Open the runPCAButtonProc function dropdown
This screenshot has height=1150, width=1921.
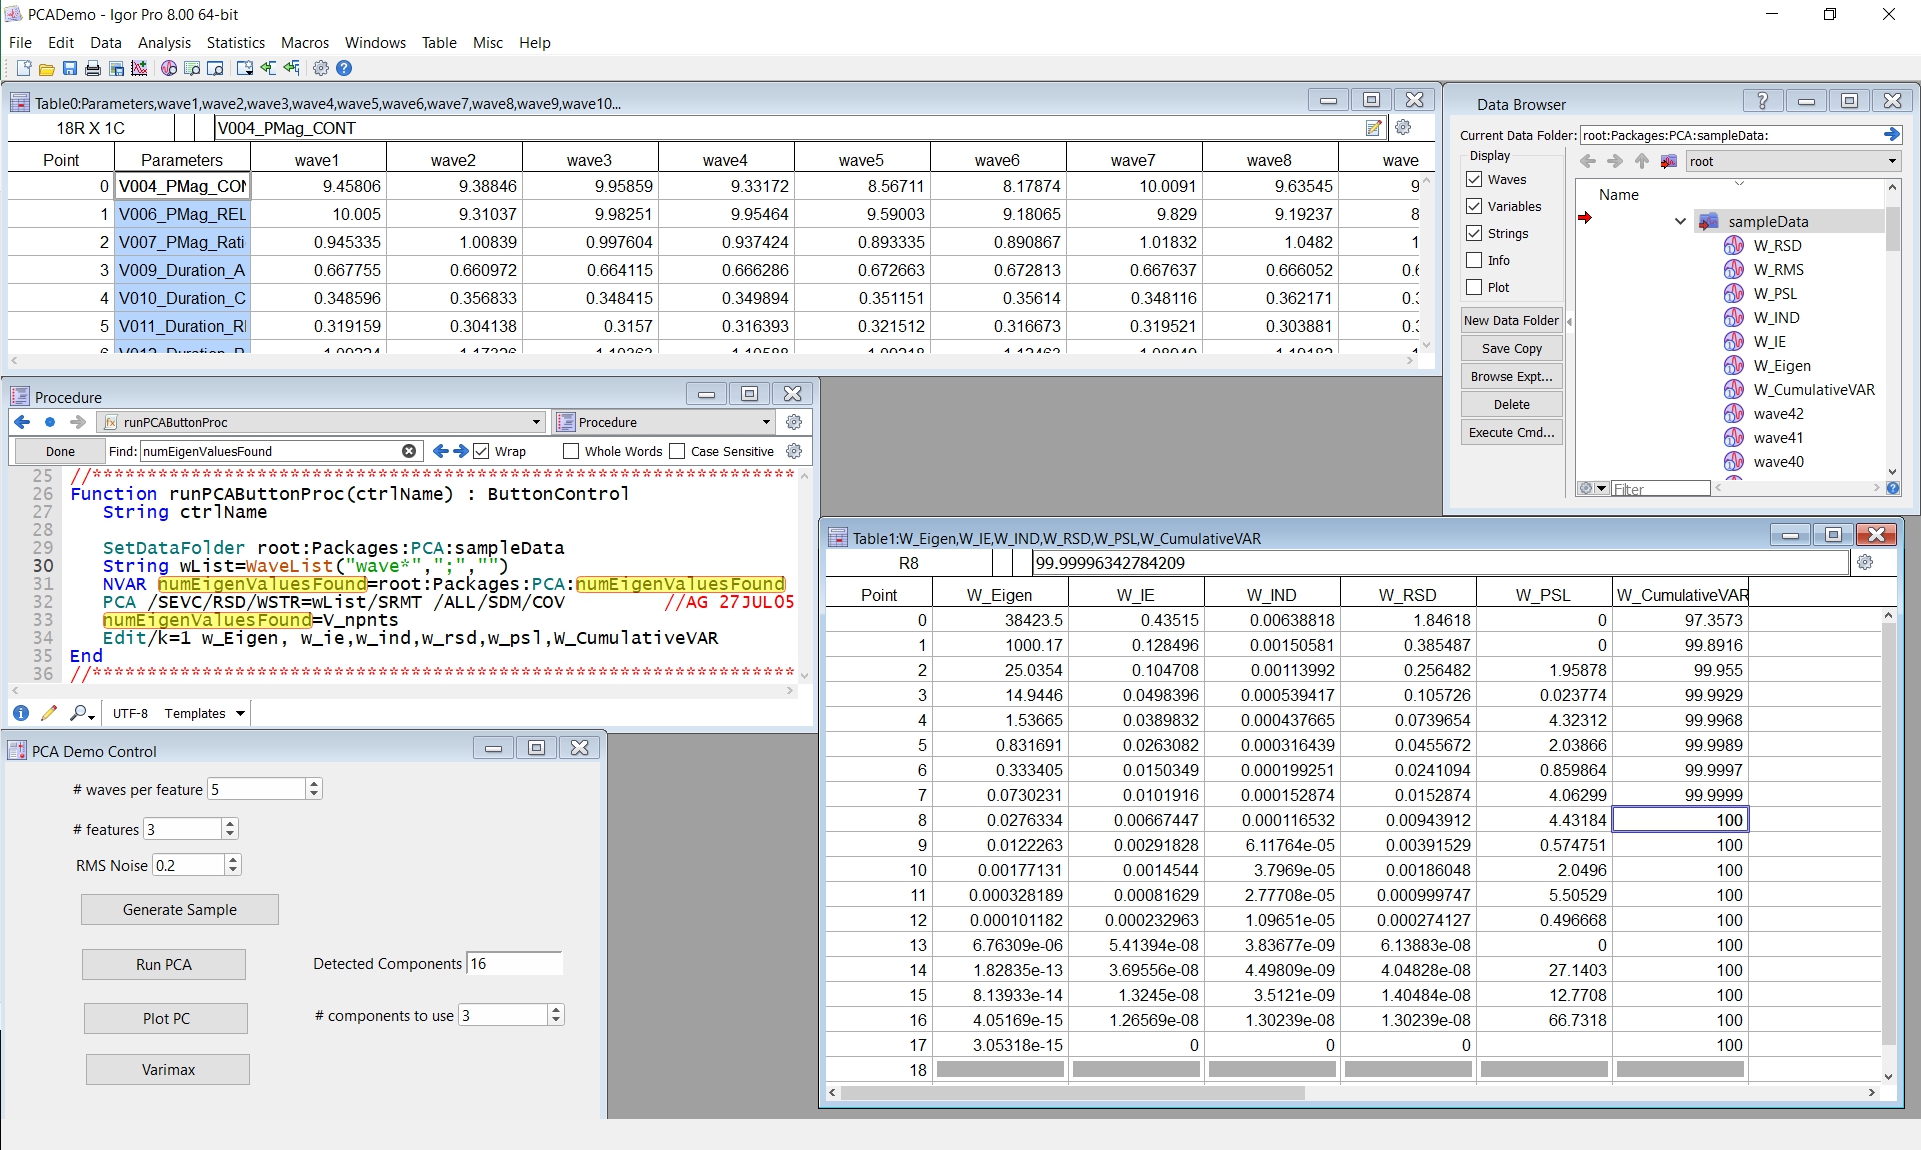[536, 422]
